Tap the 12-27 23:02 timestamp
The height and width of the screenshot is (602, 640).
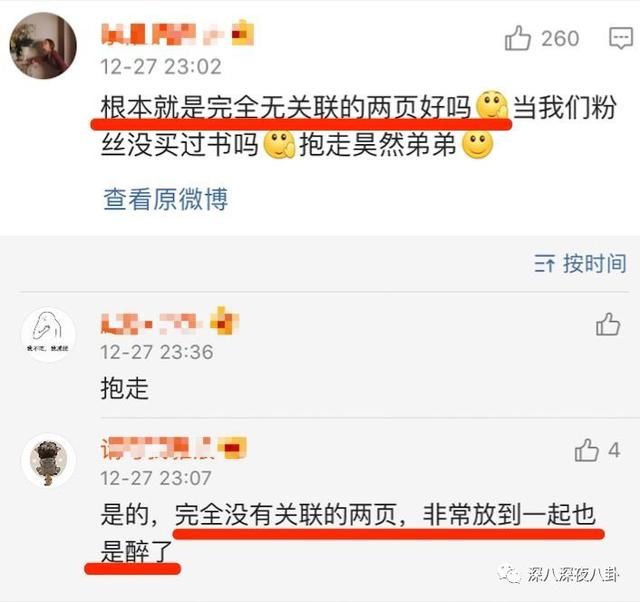pos(161,67)
